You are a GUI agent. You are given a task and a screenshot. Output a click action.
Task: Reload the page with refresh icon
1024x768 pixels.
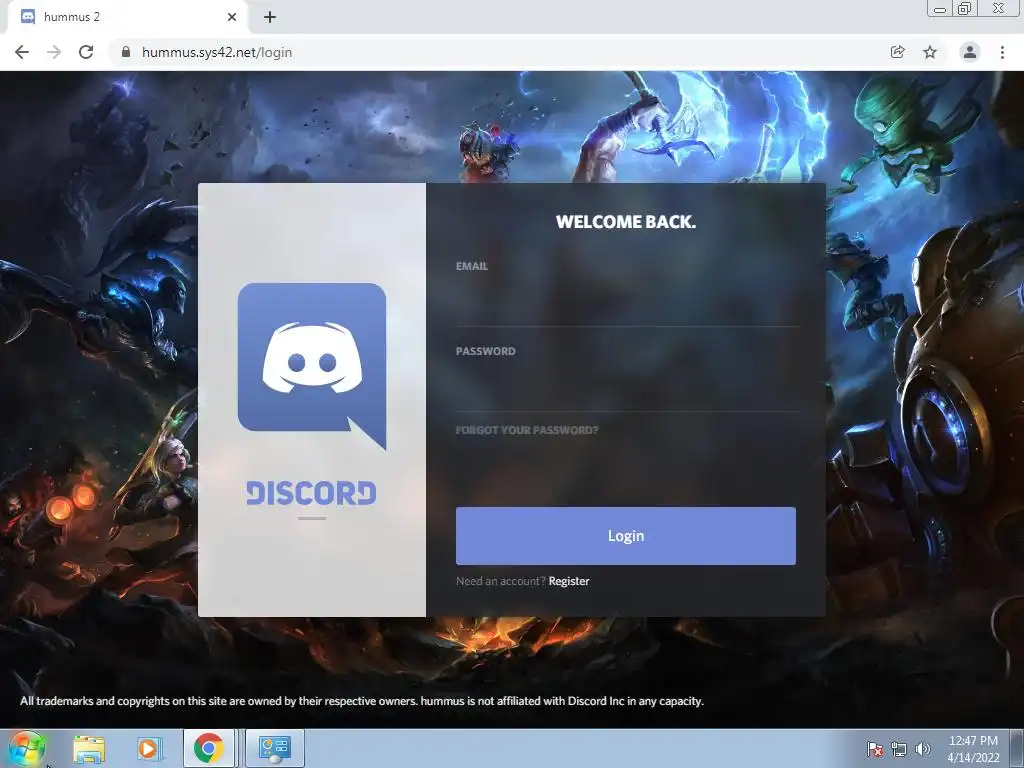(86, 52)
